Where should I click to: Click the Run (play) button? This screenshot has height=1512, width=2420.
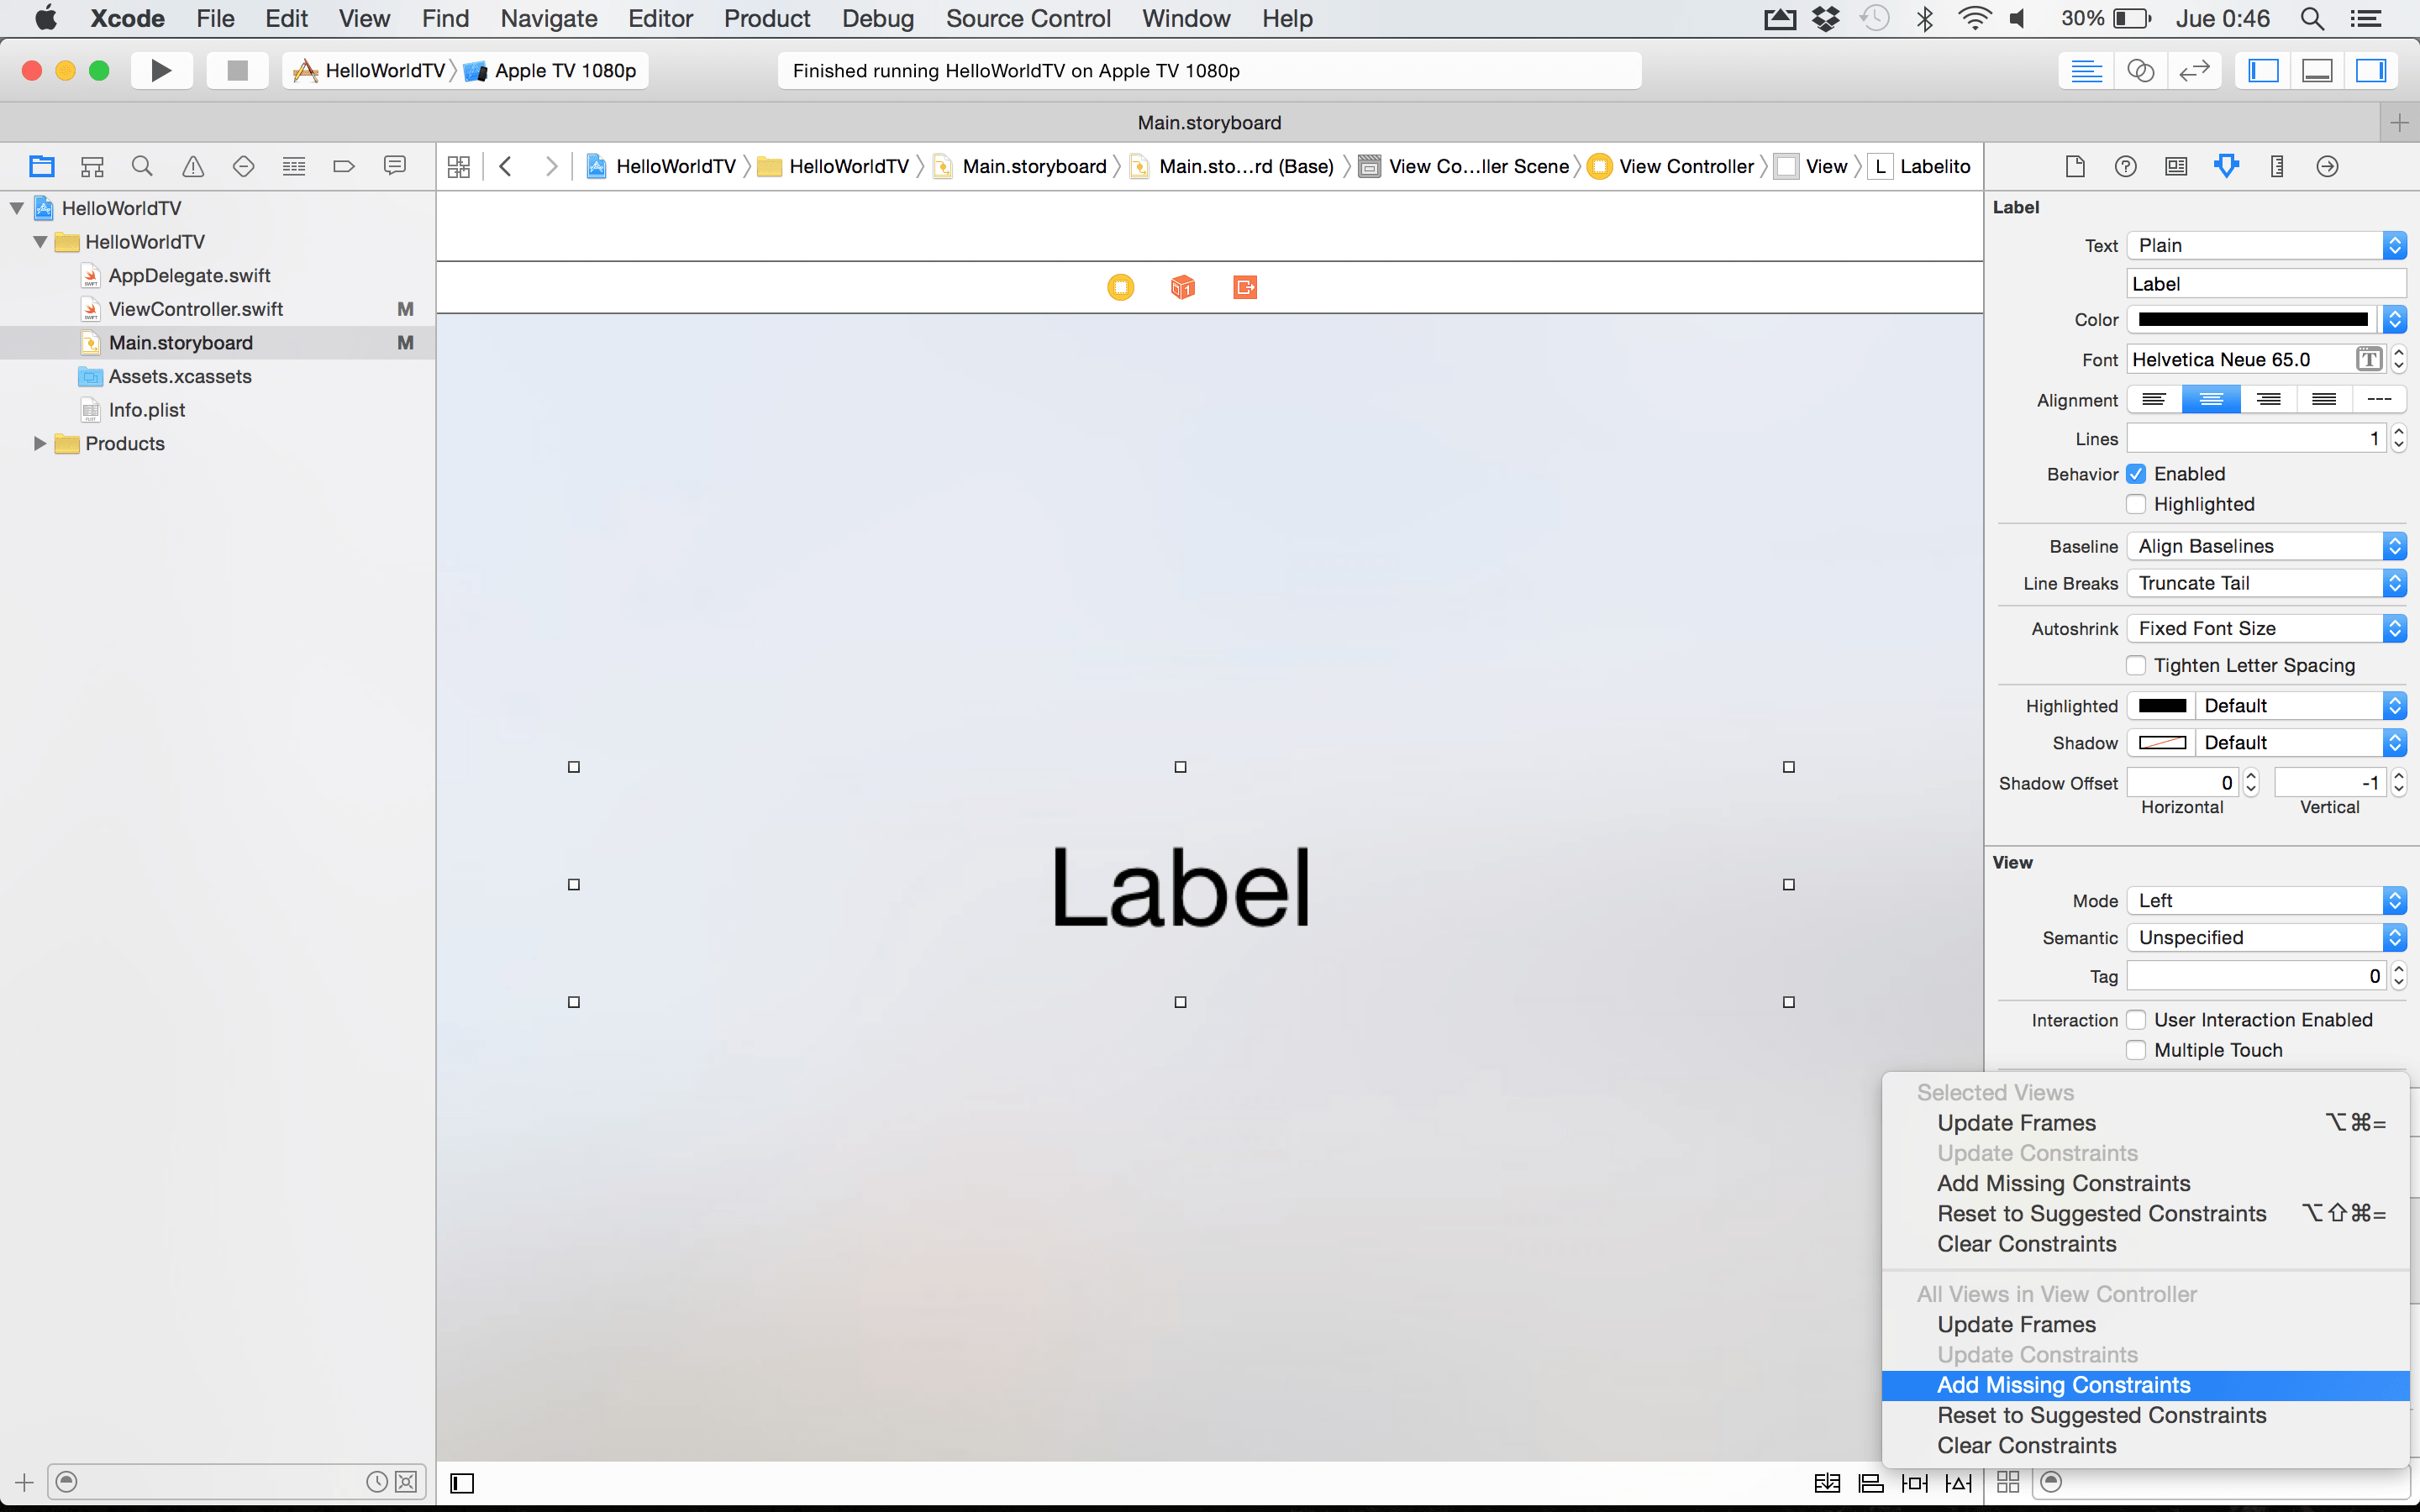pyautogui.click(x=160, y=70)
